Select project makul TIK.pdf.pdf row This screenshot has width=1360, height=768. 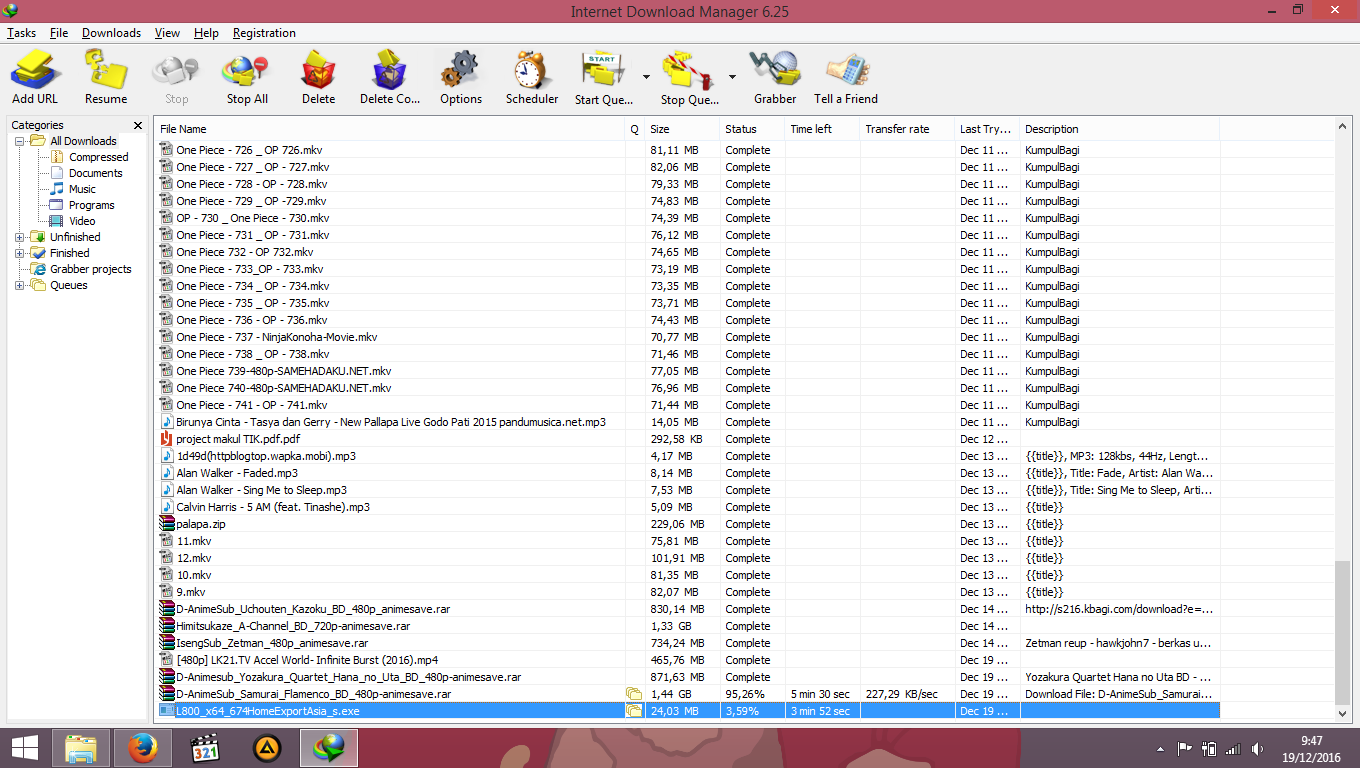click(x=688, y=439)
